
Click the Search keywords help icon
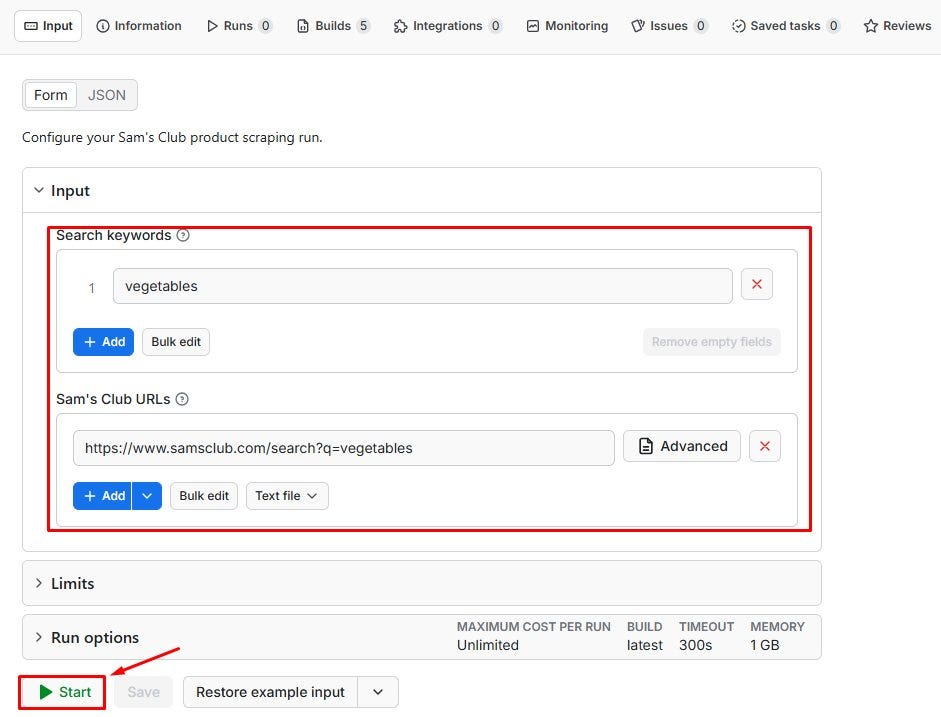(183, 235)
